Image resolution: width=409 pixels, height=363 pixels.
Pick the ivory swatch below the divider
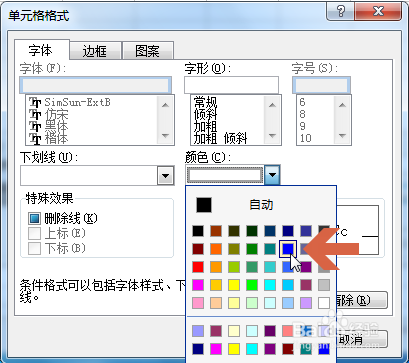coord(234,331)
